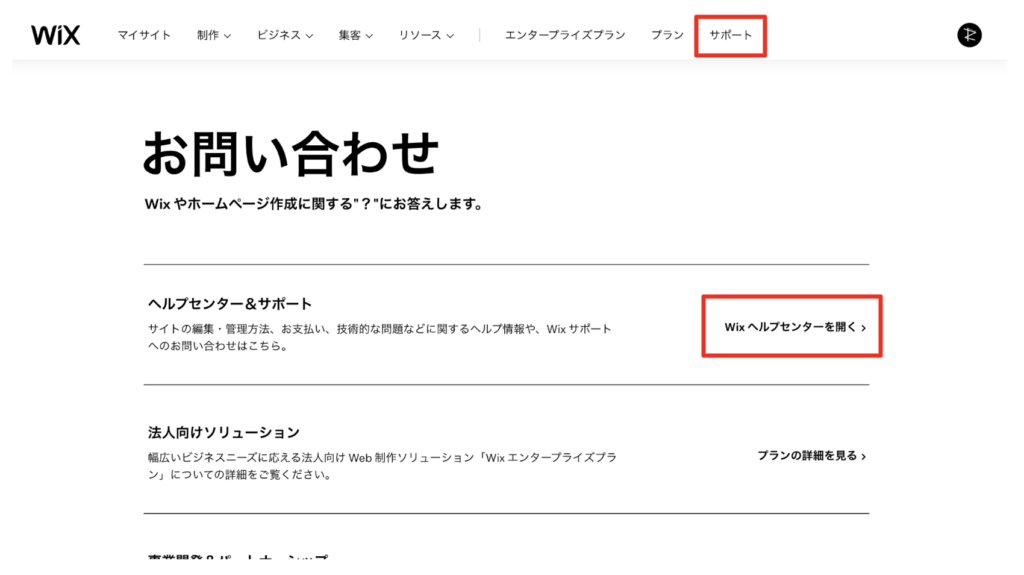Expand the リソース dropdown menu

coord(426,35)
